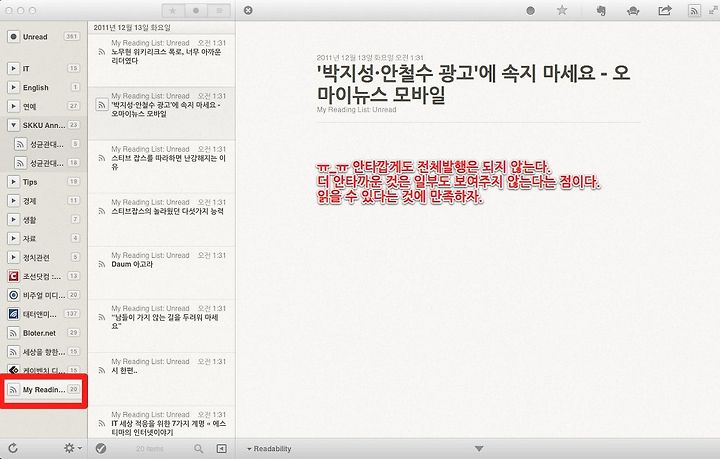Mark all items as read checkmark
Screen dimensions: 720x459
point(101,448)
